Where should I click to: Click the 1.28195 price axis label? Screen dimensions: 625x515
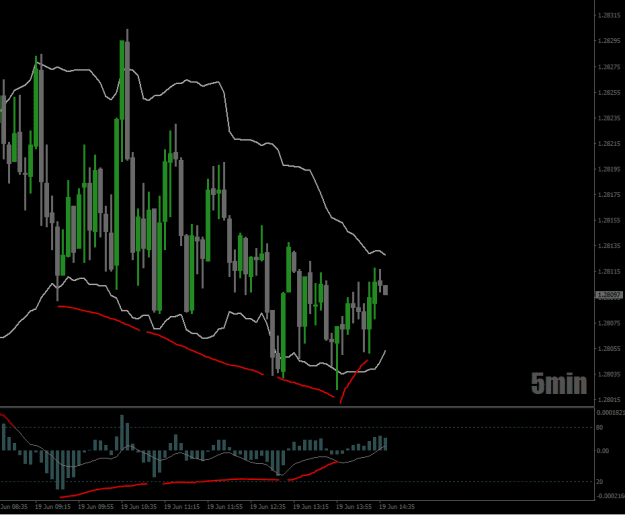(609, 169)
